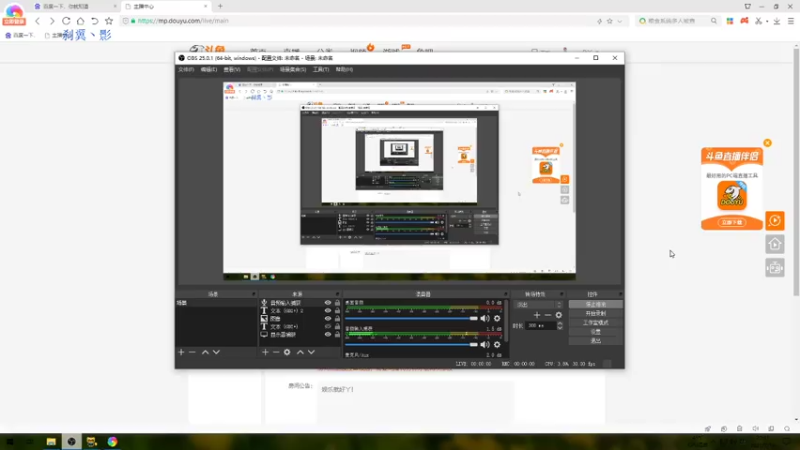
Task: Add a new scene with the plus icon
Action: click(181, 352)
